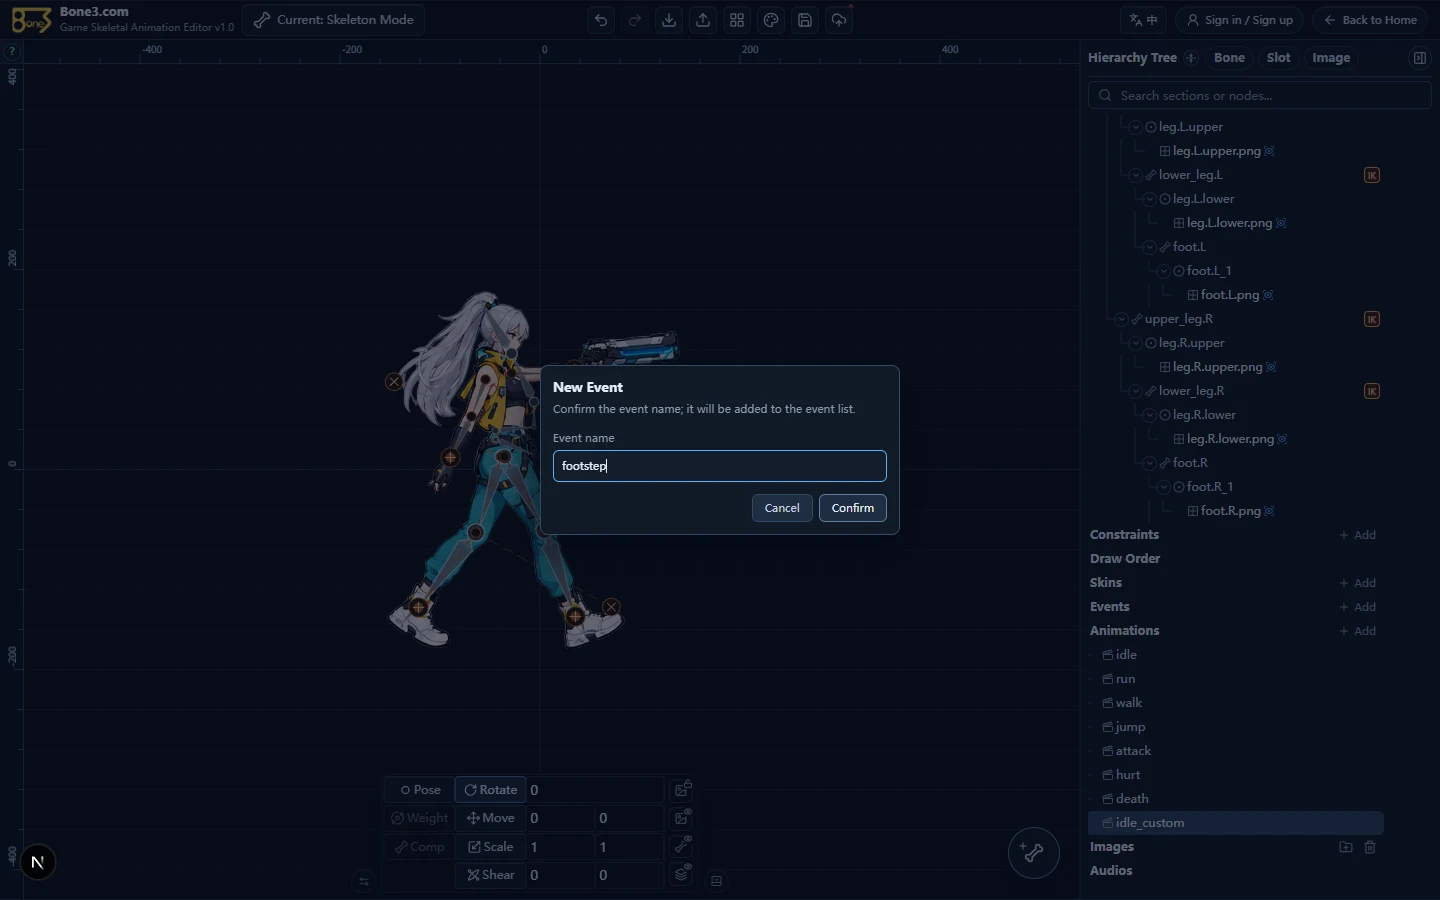
Task: Collapse the lower_leg.L tree node
Action: coord(1136,175)
